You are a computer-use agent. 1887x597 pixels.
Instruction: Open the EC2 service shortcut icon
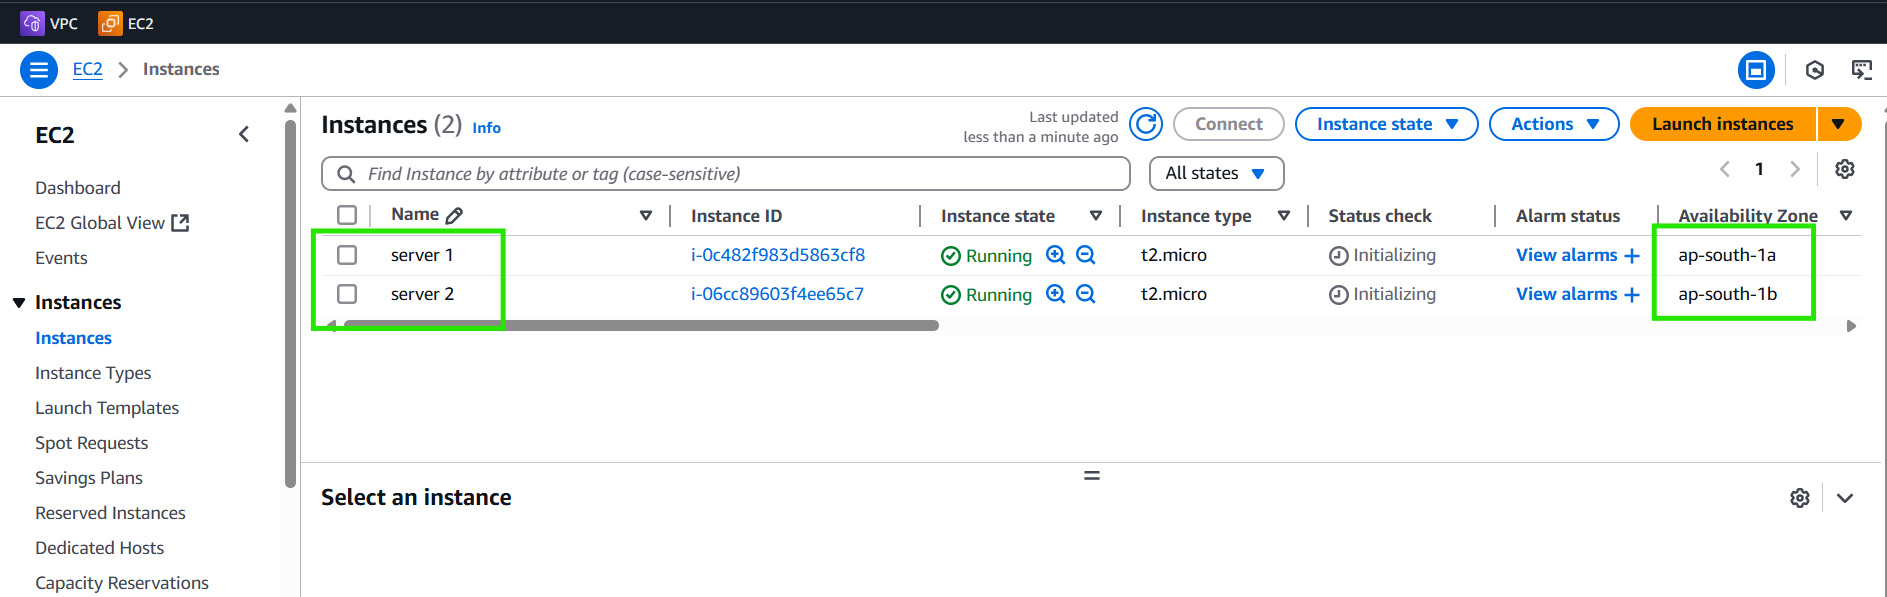click(x=110, y=23)
